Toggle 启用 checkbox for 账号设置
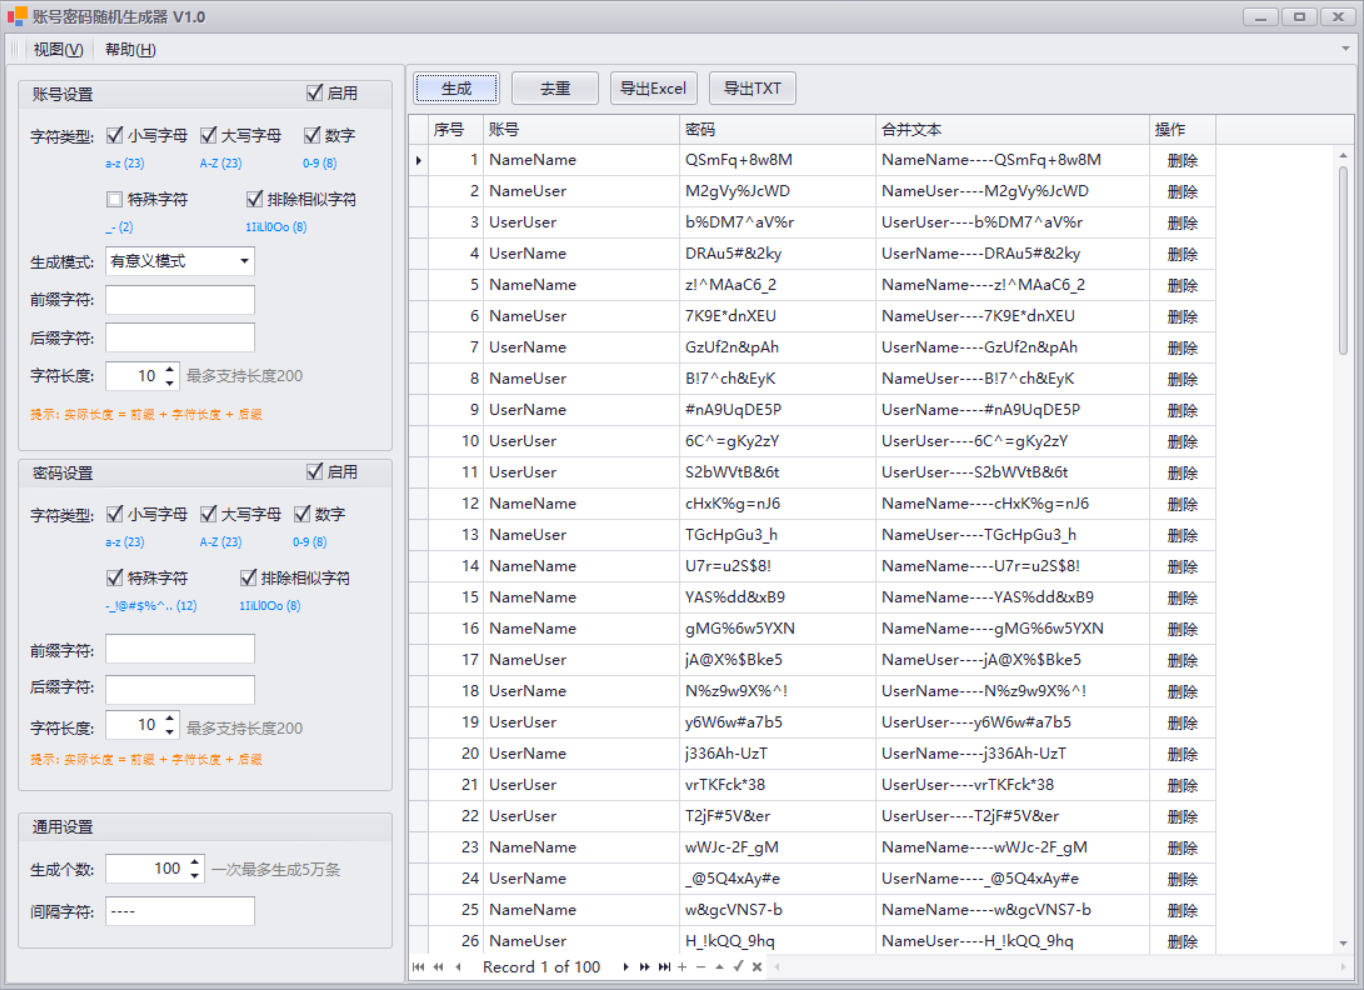Image resolution: width=1364 pixels, height=990 pixels. 315,93
